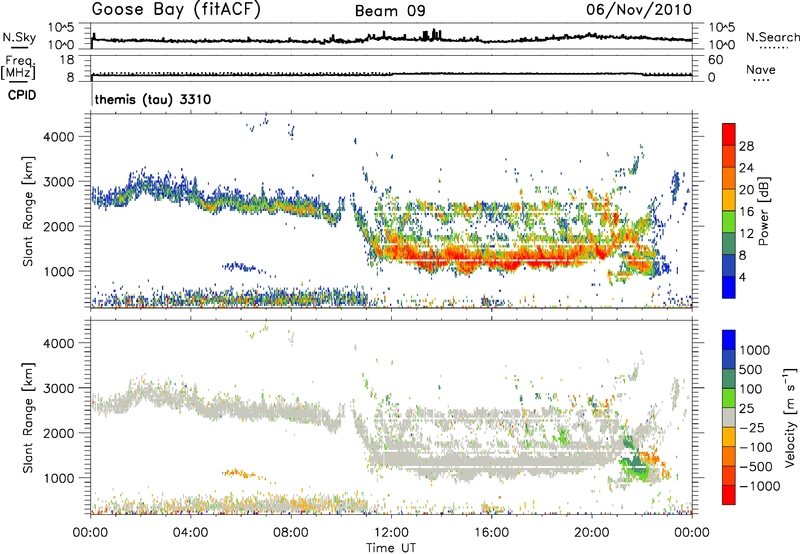This screenshot has width=800, height=554.
Task: Click the 'Nave' legend label
Action: tap(761, 69)
